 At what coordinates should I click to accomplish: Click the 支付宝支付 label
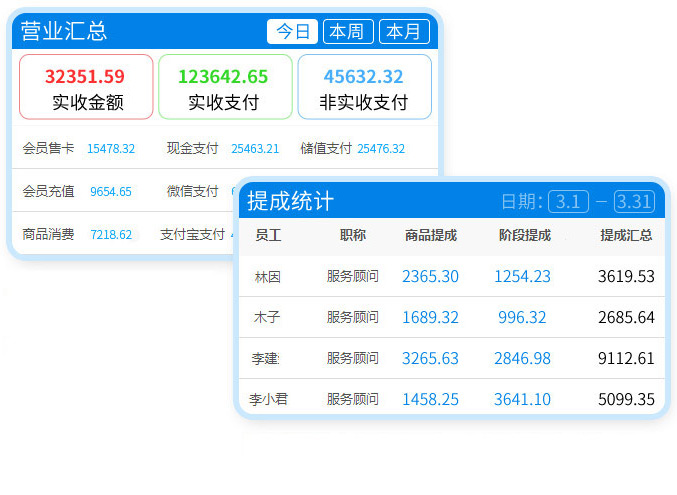[x=193, y=235]
